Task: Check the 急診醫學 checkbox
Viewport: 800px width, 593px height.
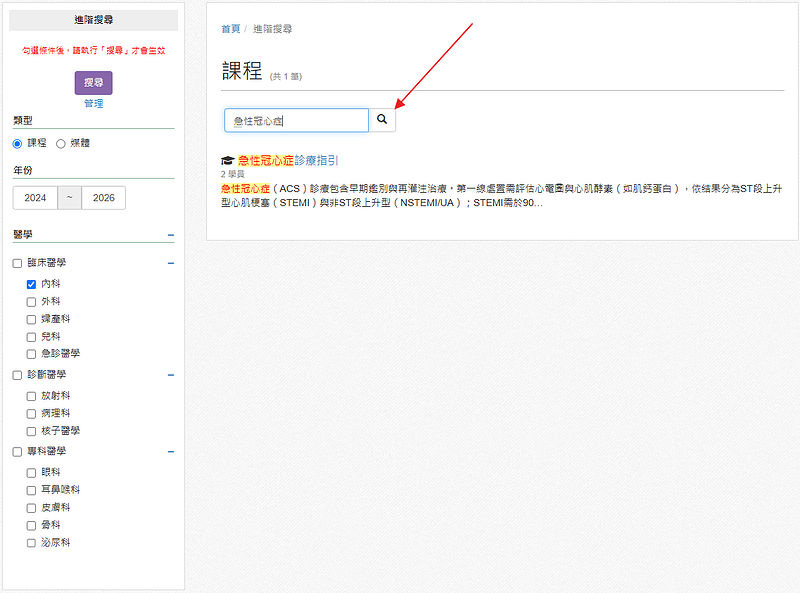Action: click(31, 354)
